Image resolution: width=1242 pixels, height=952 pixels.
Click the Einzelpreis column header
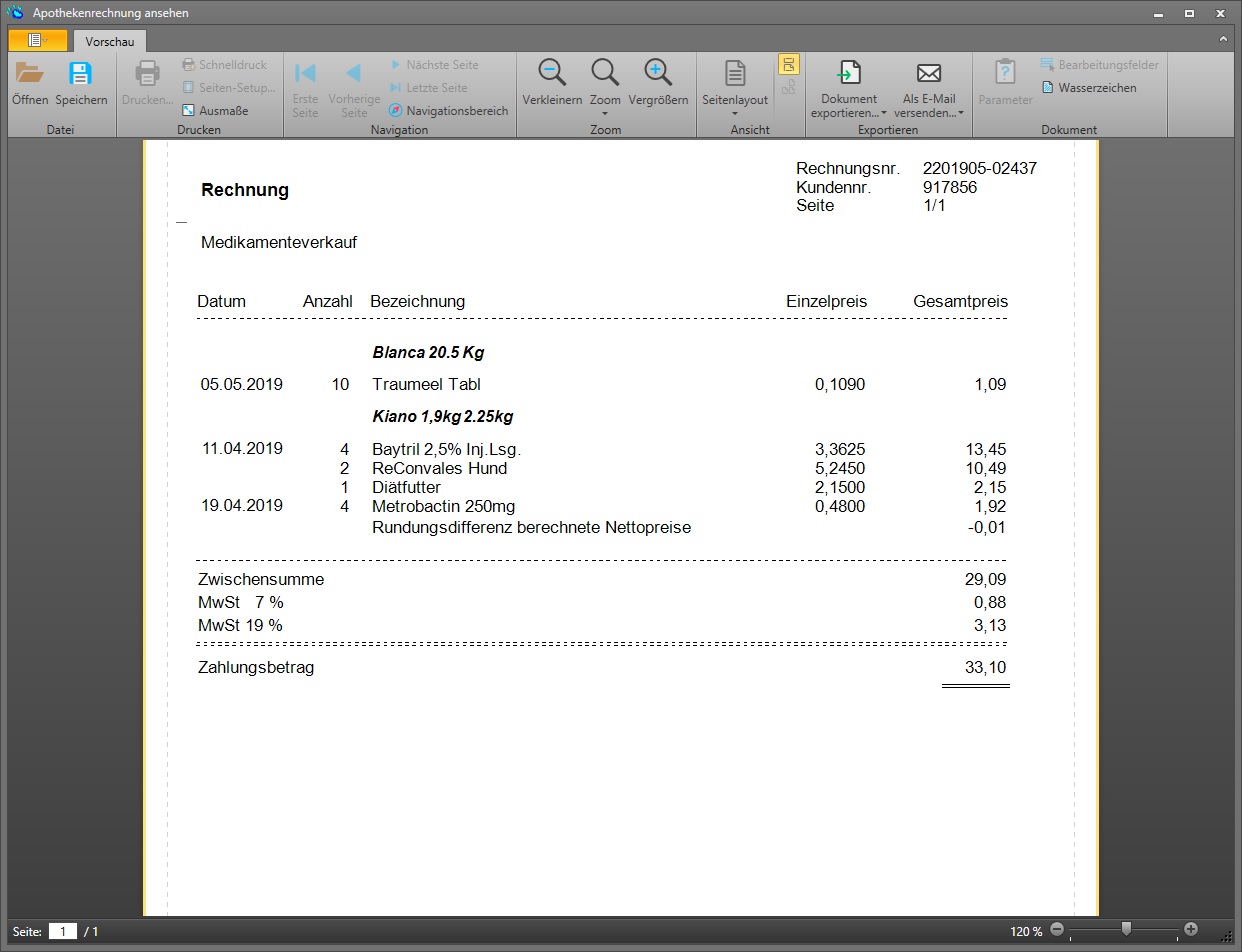(x=827, y=301)
